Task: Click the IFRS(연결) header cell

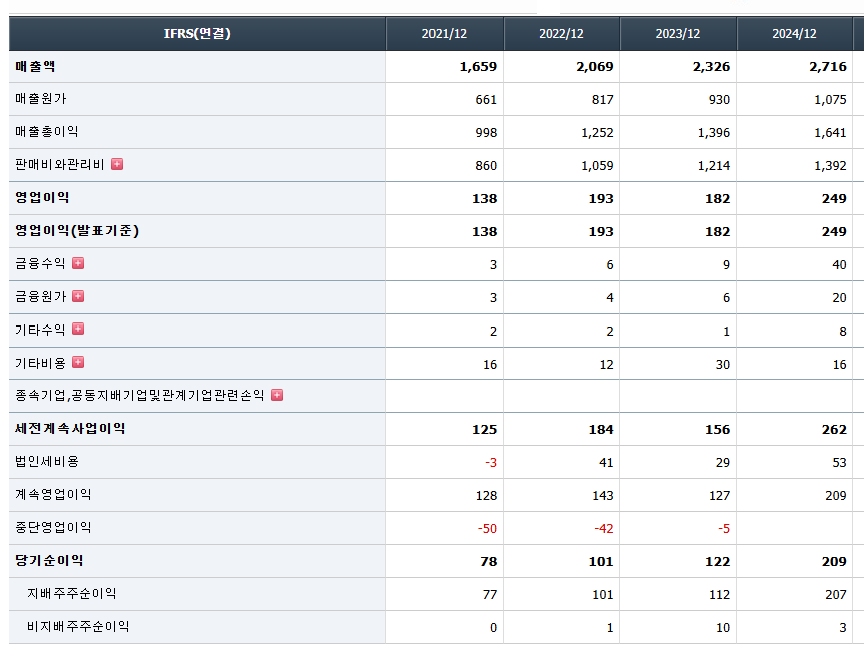Action: pyautogui.click(x=197, y=34)
